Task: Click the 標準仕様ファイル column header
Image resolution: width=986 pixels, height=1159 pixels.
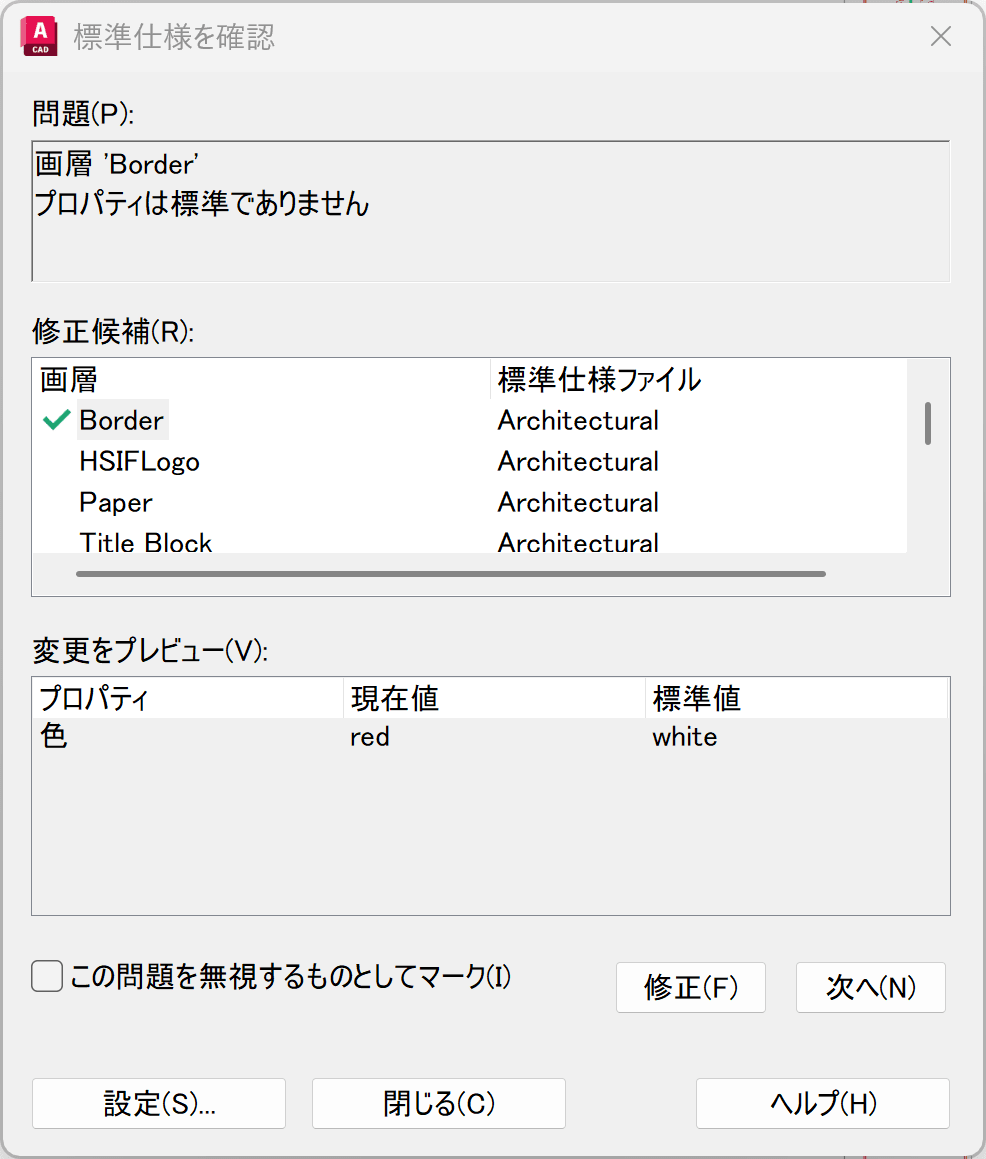Action: [600, 380]
